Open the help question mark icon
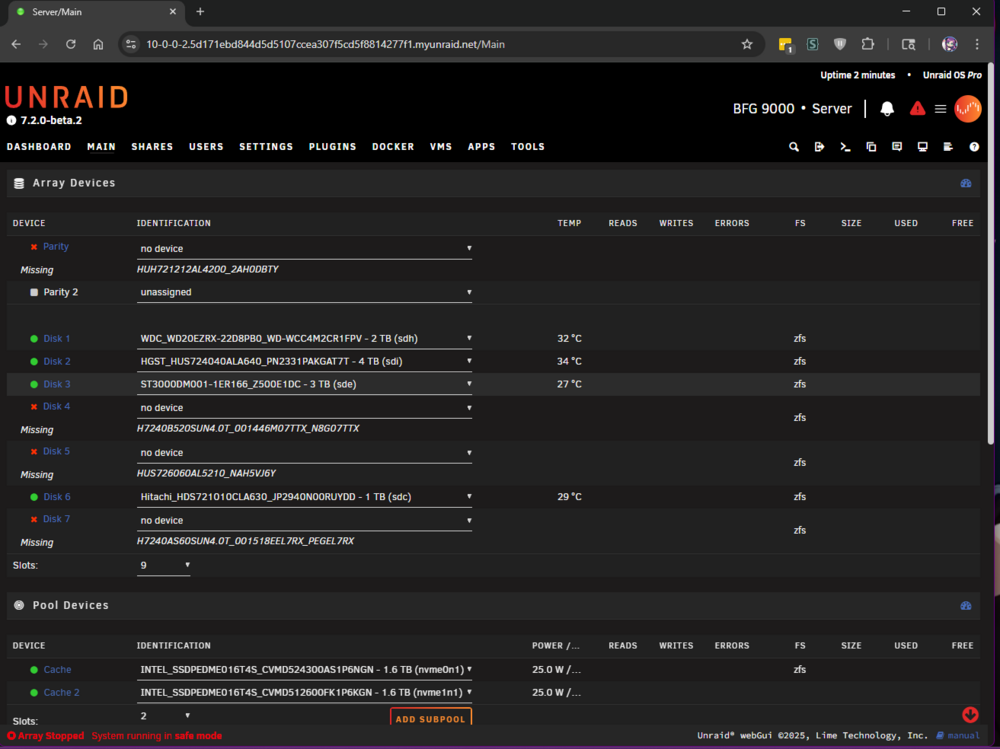 click(974, 147)
